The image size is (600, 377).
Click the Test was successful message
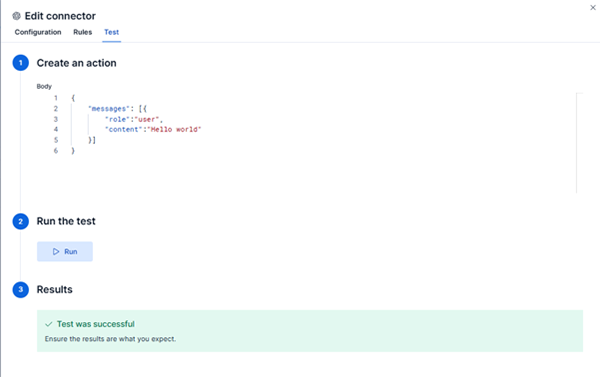coord(96,324)
